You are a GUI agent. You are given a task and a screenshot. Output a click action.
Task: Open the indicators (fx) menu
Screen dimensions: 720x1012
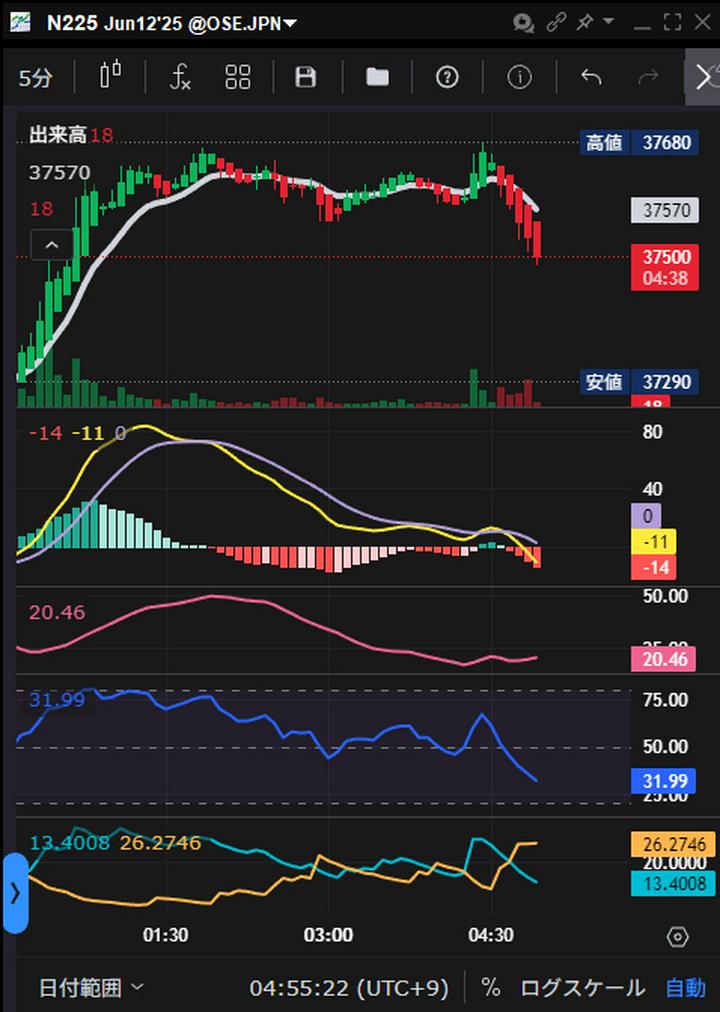pyautogui.click(x=180, y=77)
